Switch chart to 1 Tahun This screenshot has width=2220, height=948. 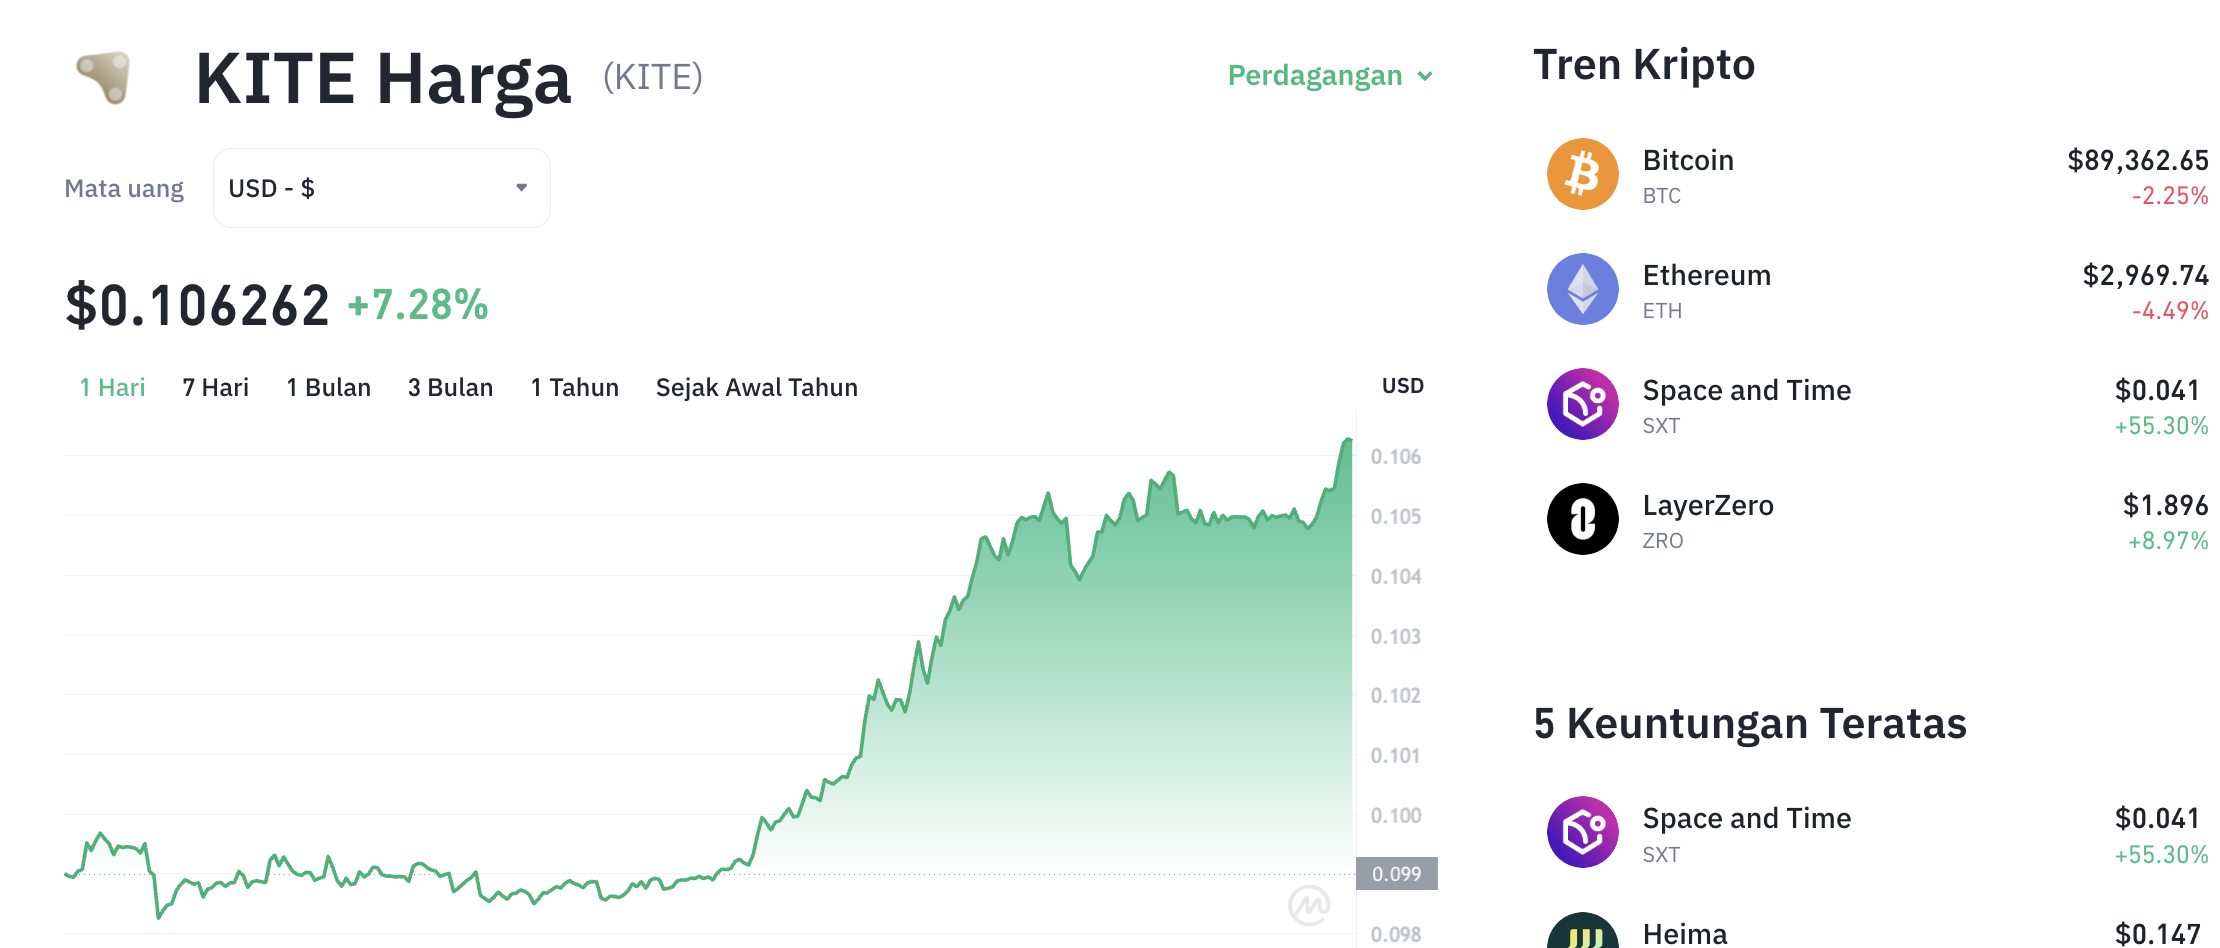pos(574,388)
